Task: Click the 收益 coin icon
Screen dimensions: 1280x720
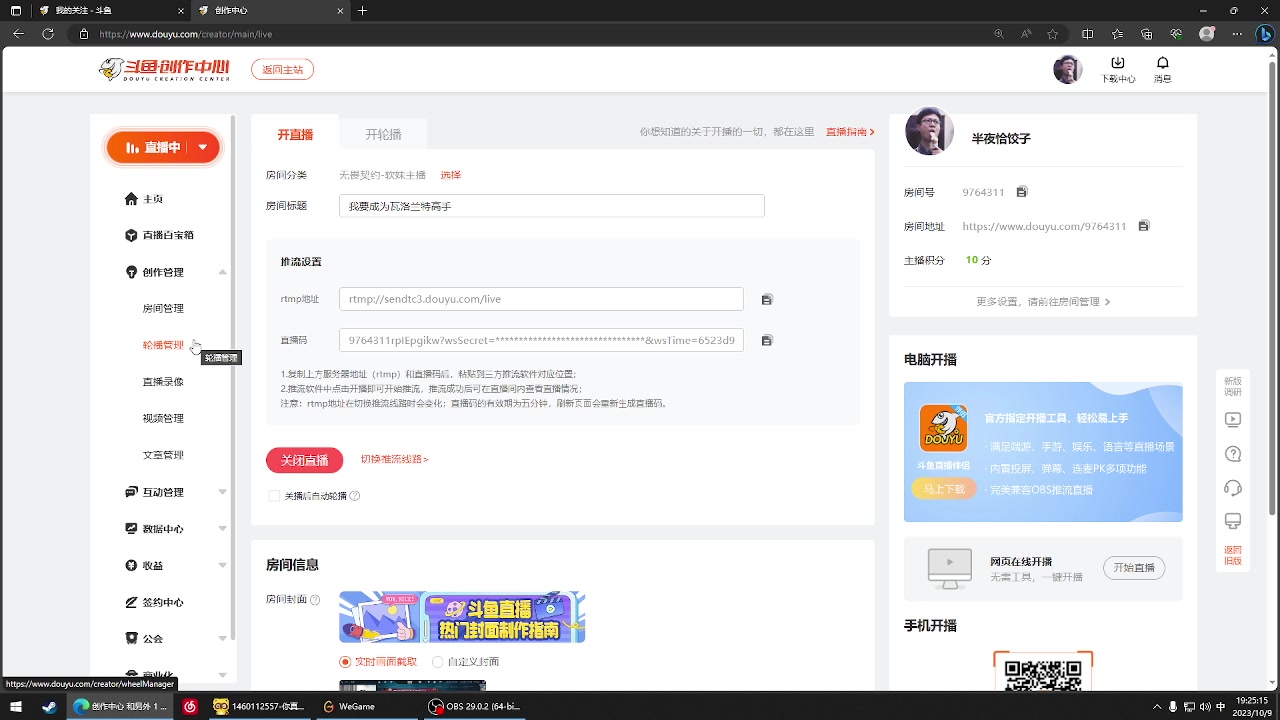Action: click(131, 565)
